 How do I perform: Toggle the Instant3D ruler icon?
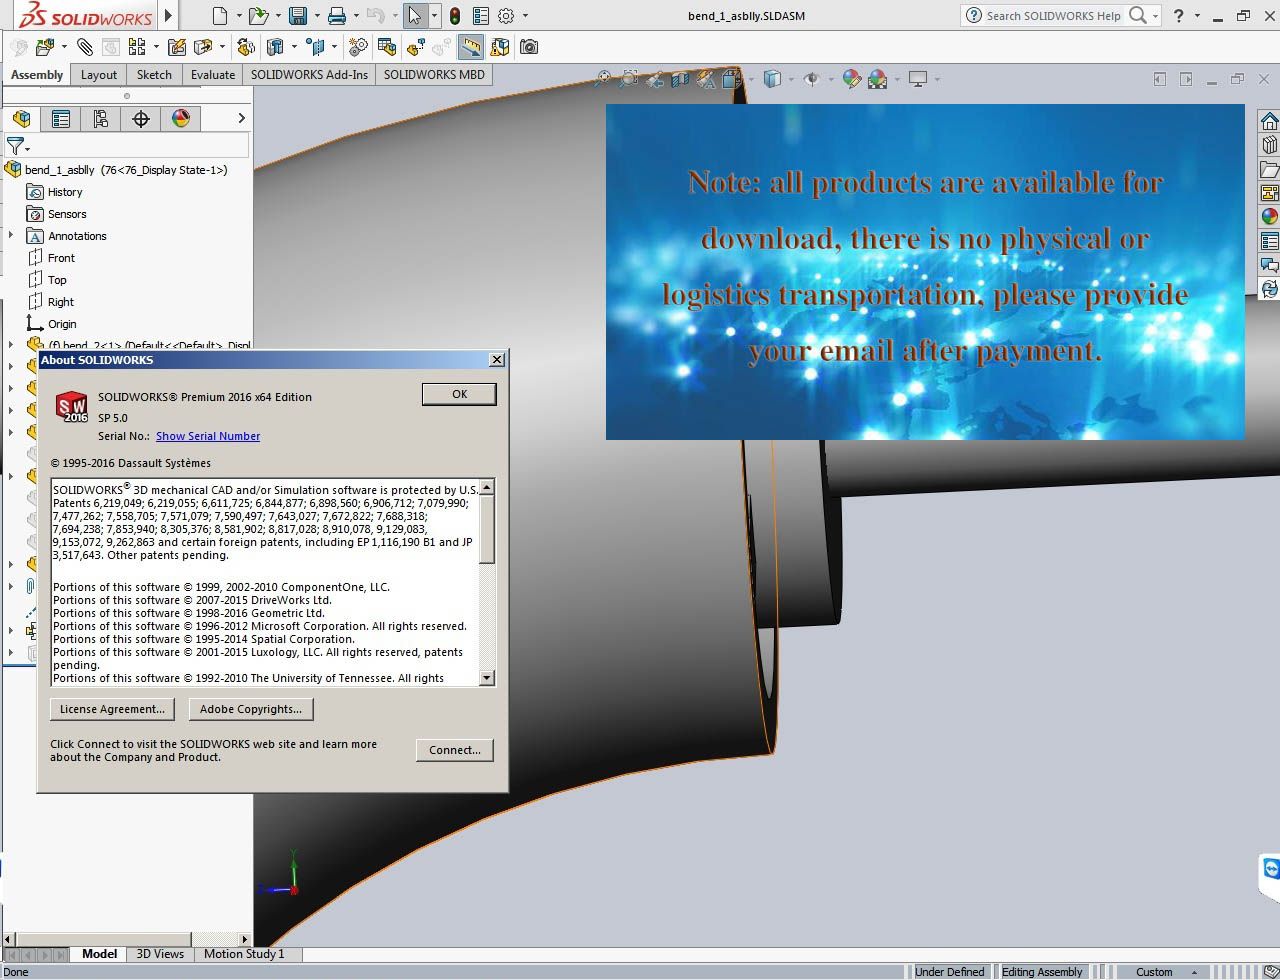tap(470, 46)
